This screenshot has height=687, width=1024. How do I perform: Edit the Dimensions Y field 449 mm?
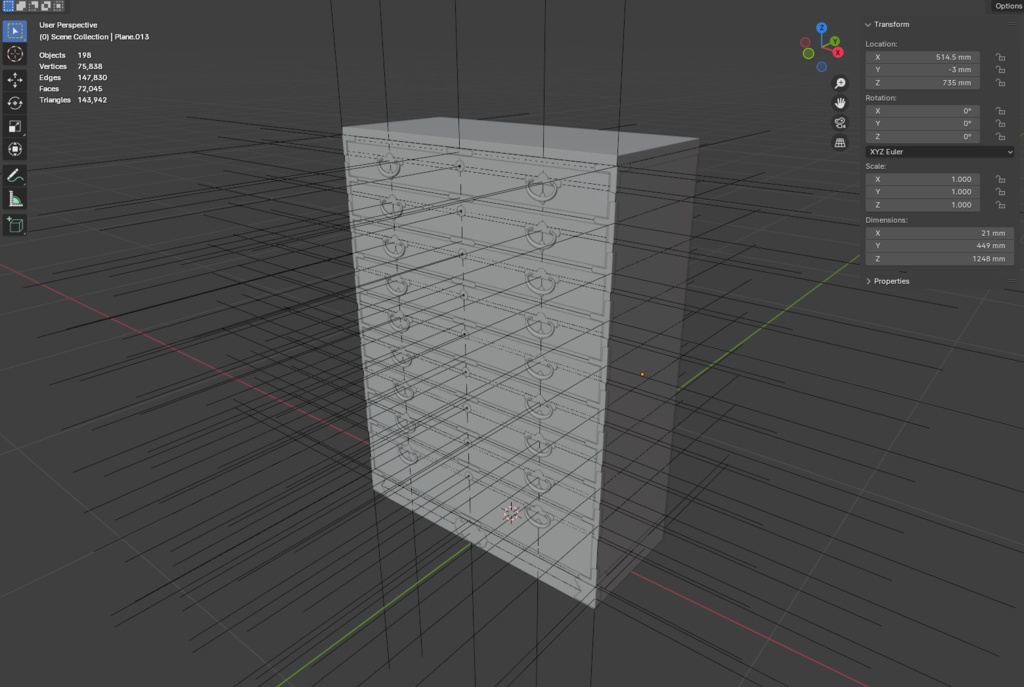(x=940, y=246)
